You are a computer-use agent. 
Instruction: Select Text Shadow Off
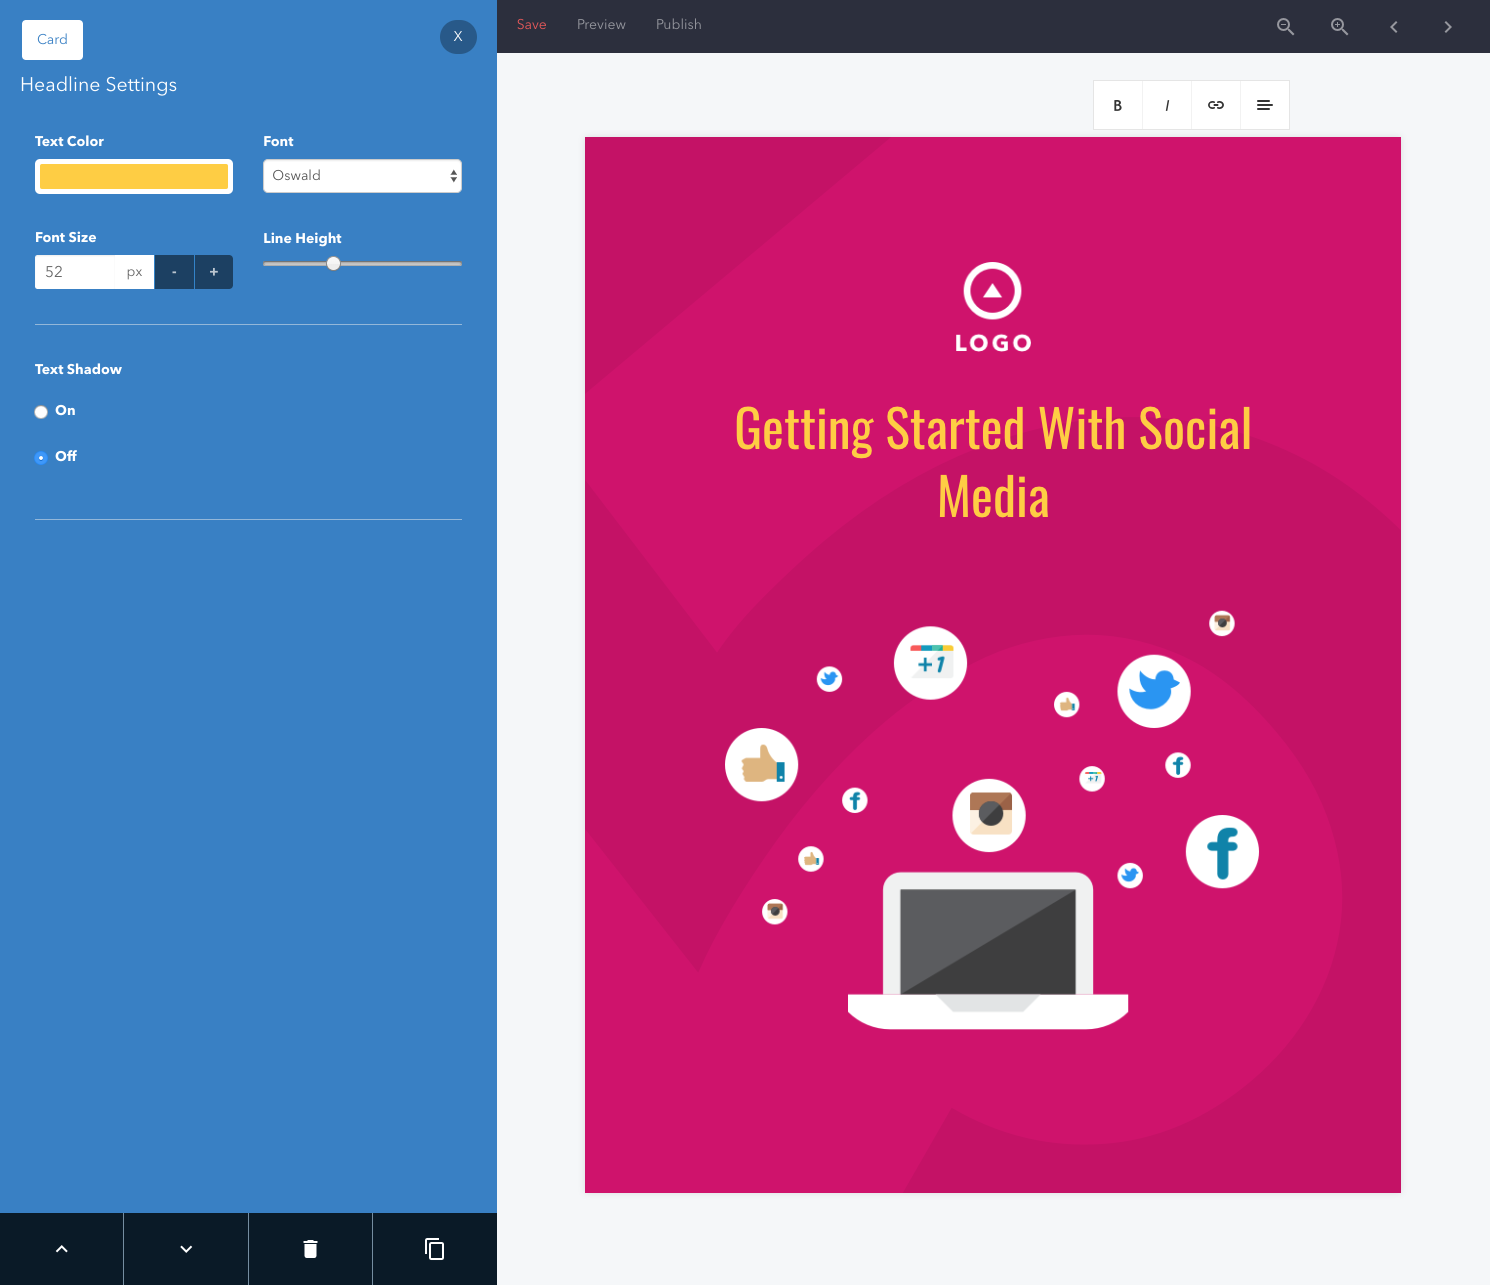point(41,458)
